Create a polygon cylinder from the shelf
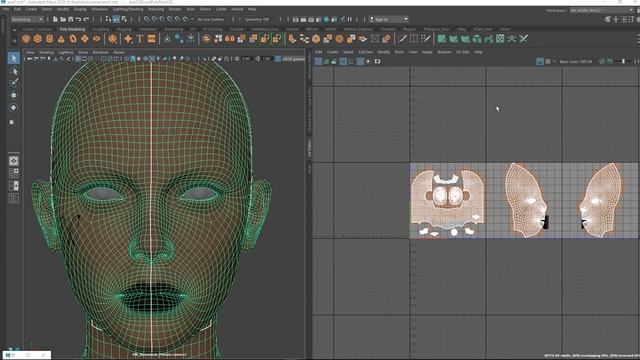The height and width of the screenshot is (360, 640). point(49,39)
